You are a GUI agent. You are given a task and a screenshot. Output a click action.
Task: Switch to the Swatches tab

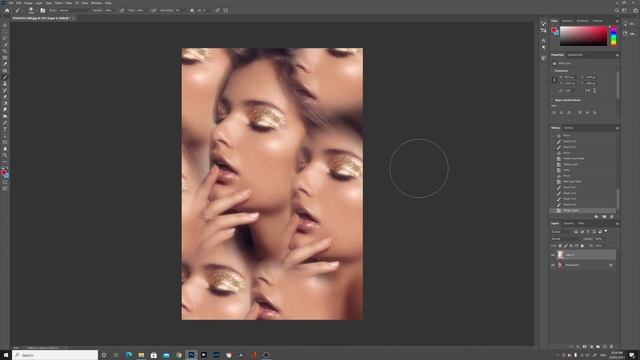(x=567, y=21)
